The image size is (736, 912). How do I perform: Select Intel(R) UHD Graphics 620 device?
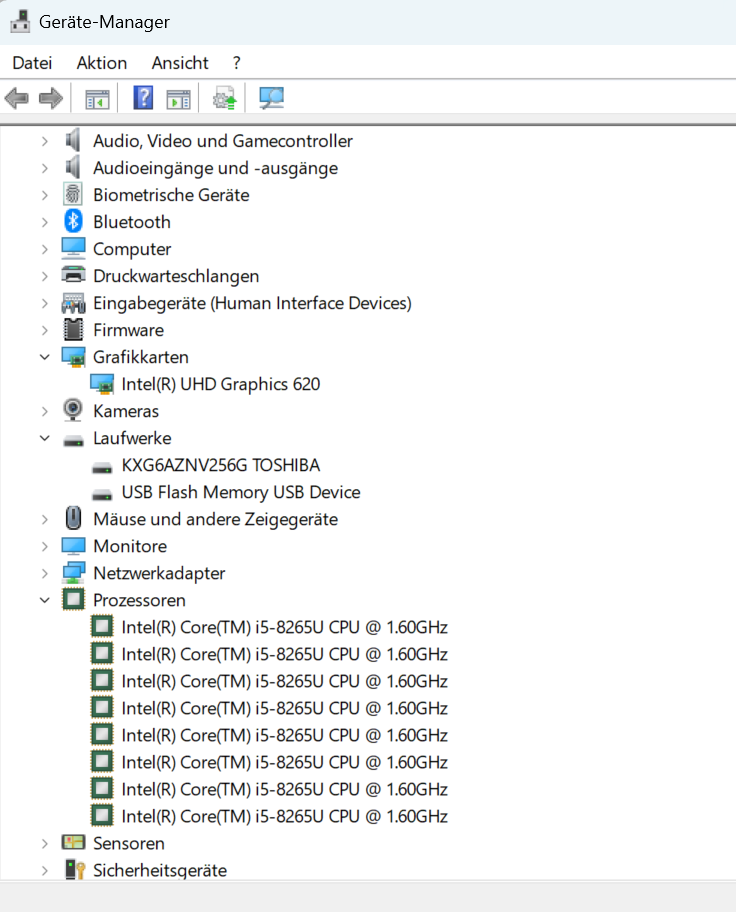221,384
